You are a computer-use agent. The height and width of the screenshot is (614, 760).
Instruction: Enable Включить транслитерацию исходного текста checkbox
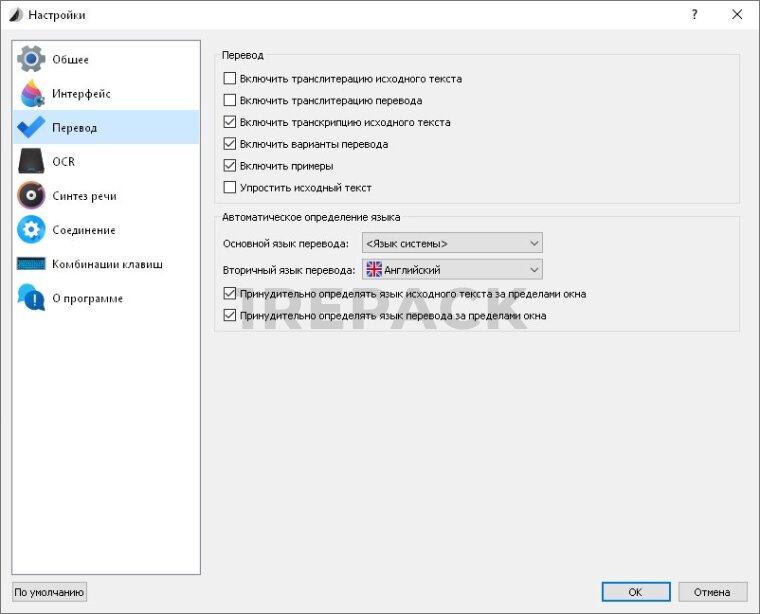click(230, 78)
